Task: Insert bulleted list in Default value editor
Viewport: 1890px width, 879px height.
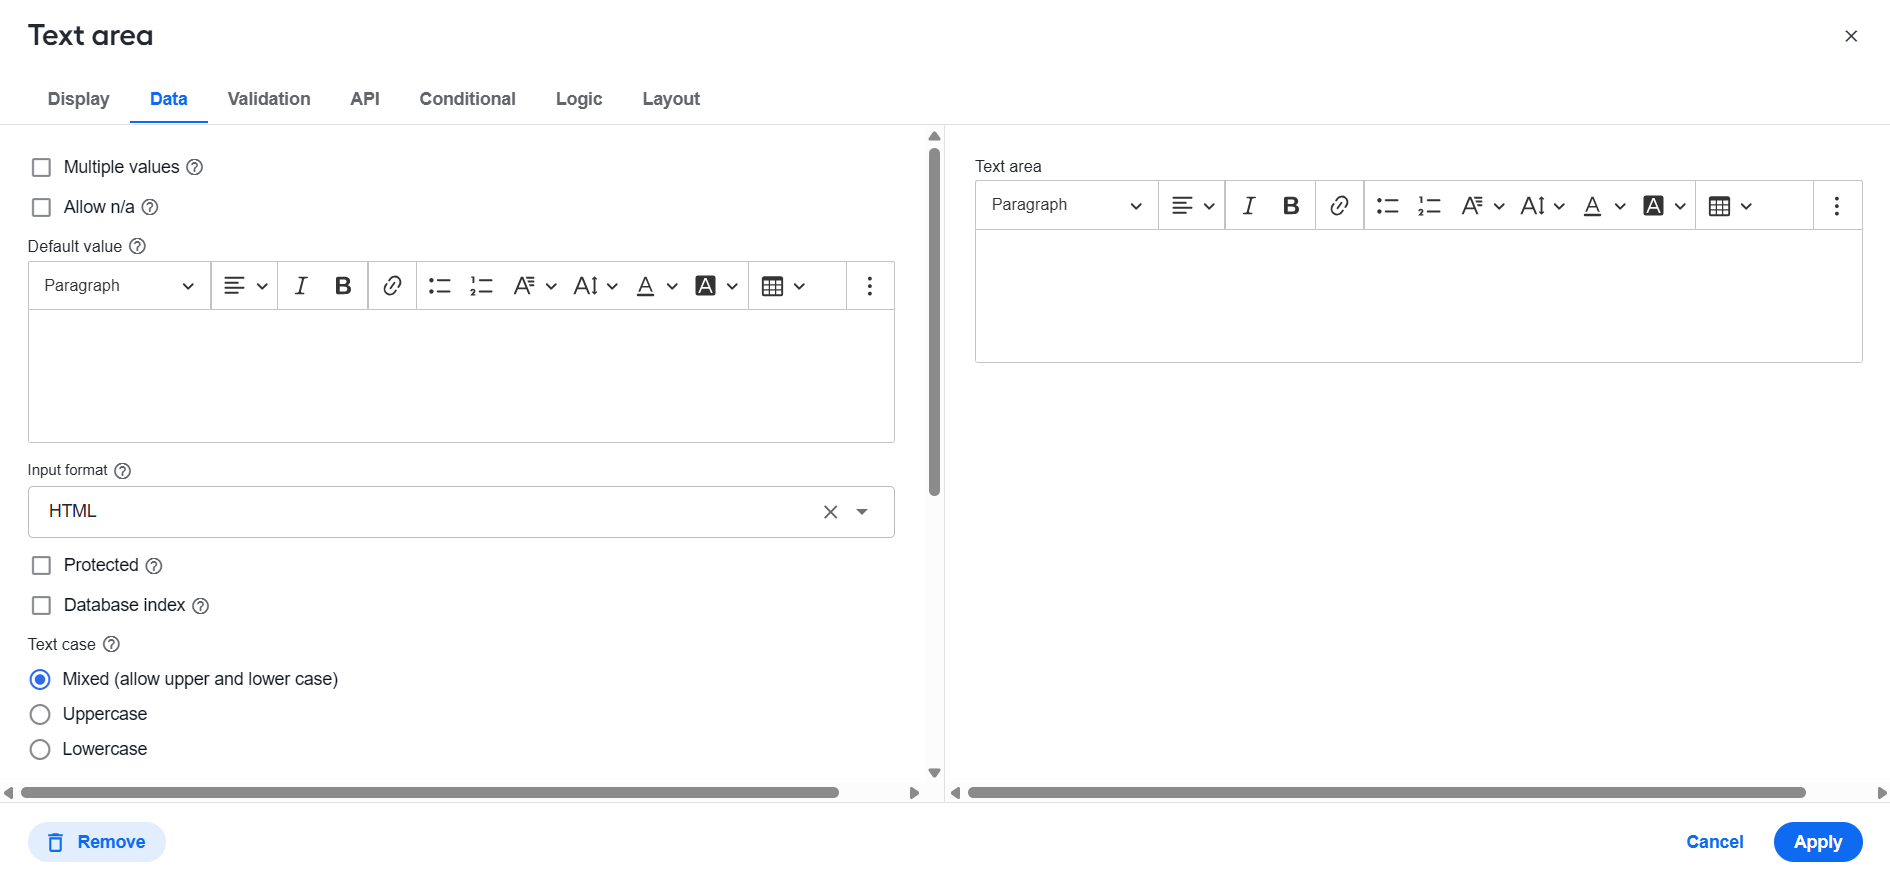Action: tap(440, 286)
